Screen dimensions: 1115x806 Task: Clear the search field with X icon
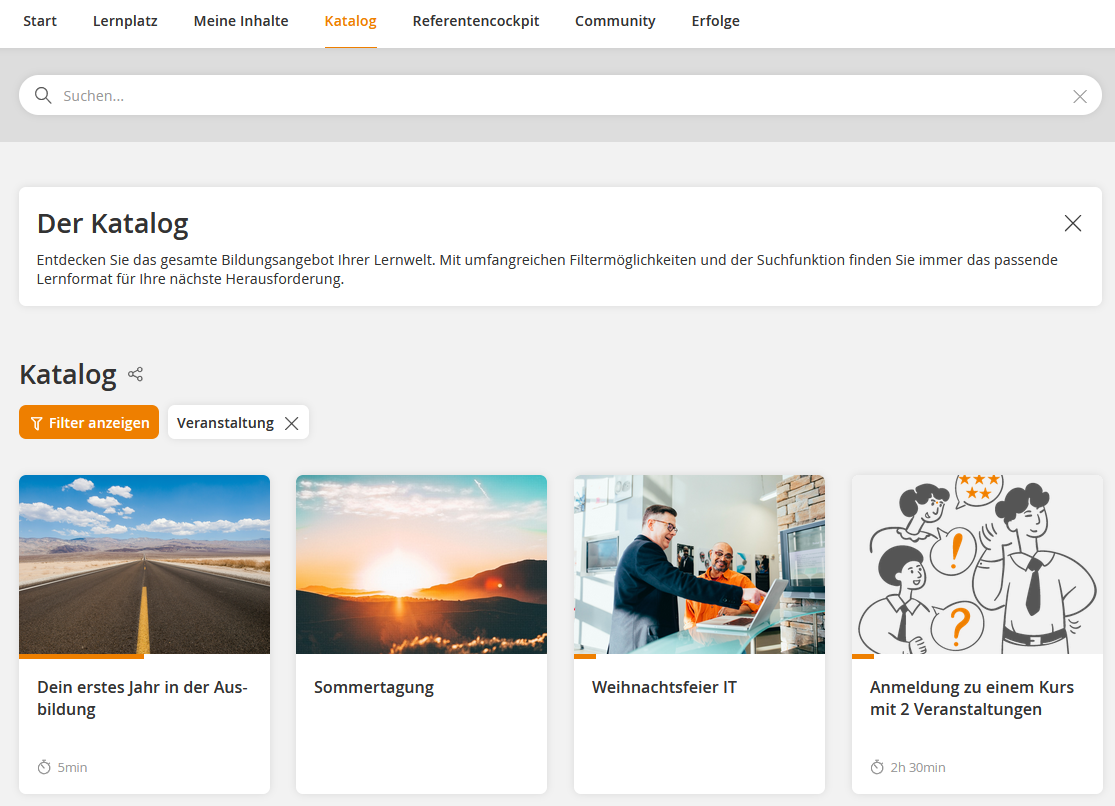(1080, 96)
